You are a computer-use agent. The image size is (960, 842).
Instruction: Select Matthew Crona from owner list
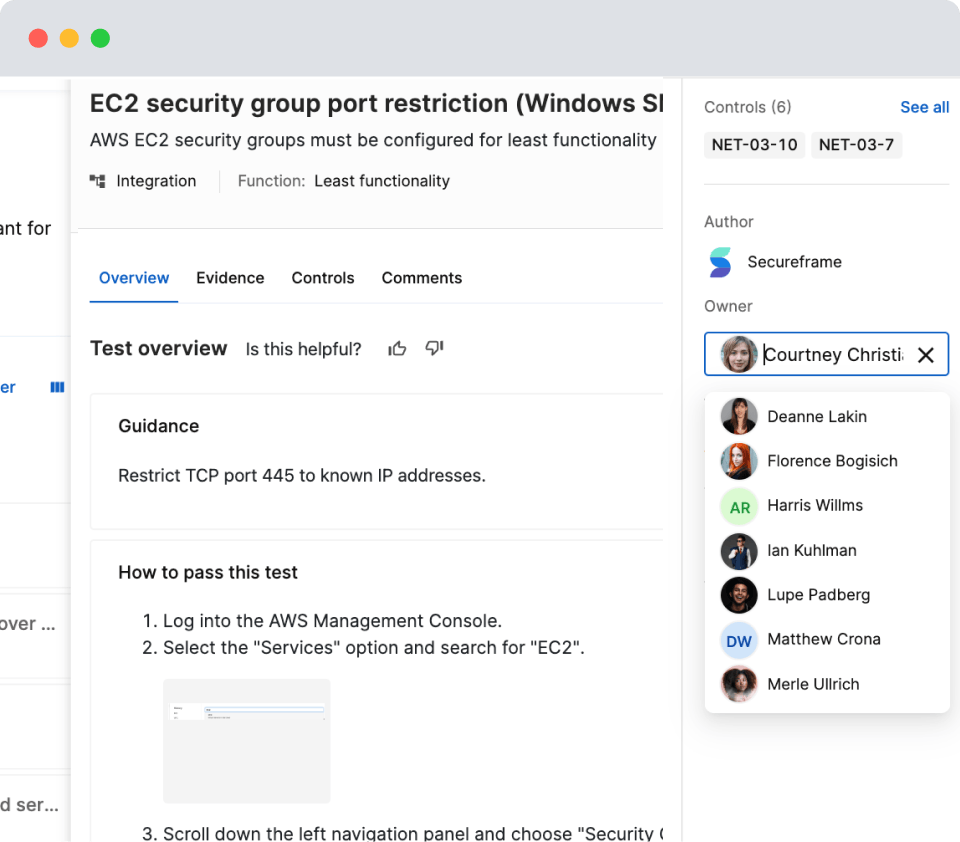823,640
